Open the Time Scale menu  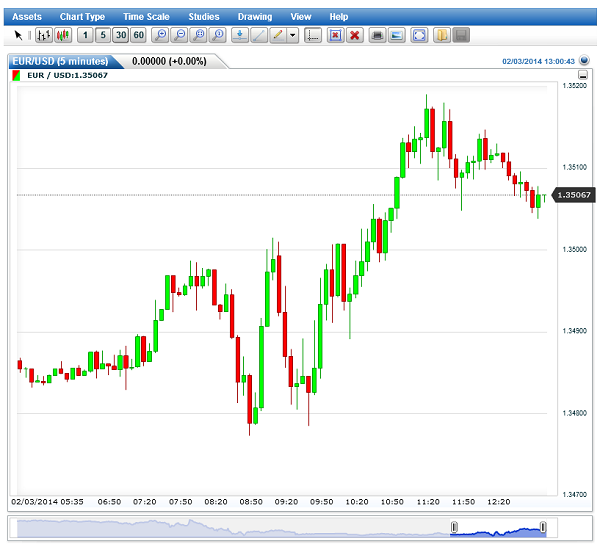tap(146, 17)
